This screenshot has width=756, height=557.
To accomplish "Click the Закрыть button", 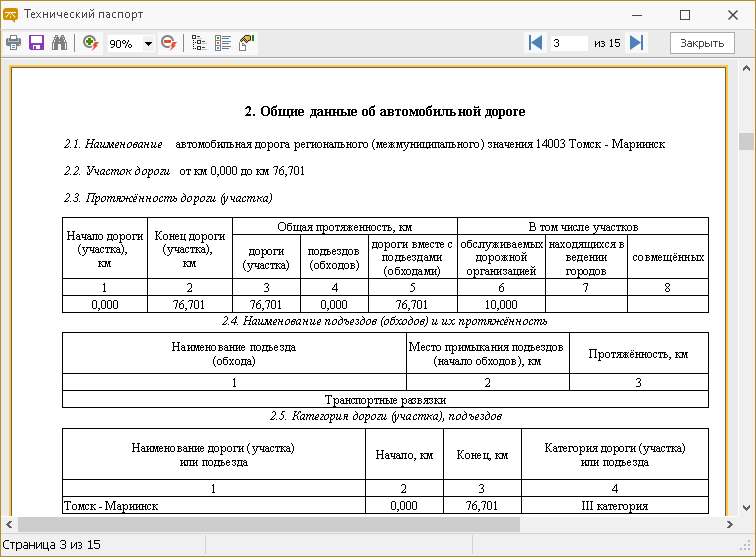I will pos(702,43).
